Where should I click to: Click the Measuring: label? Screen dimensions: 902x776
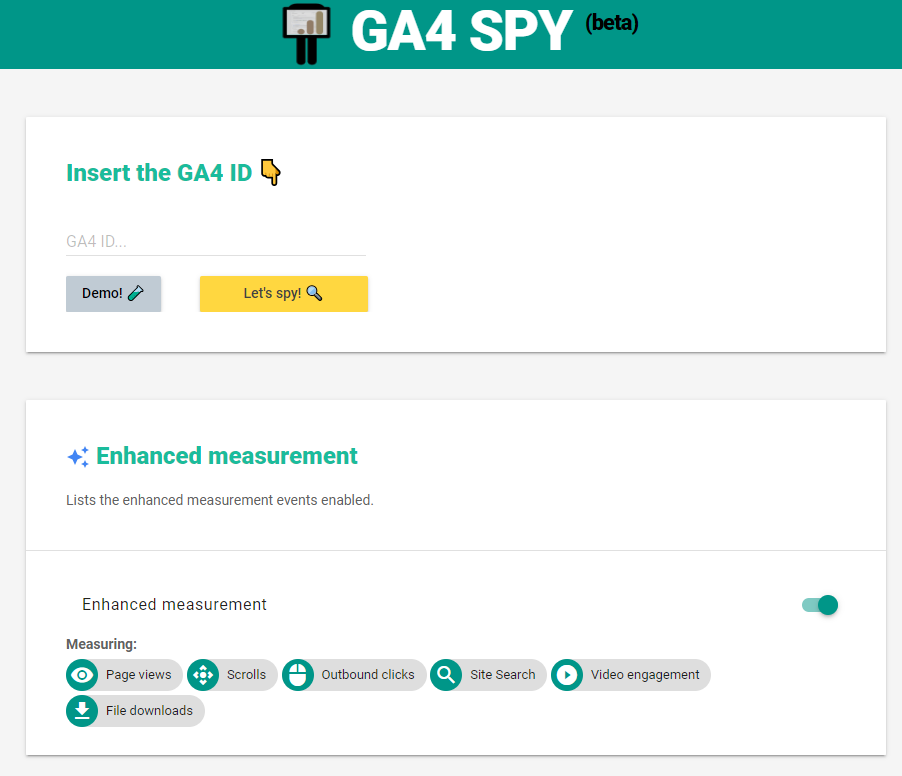pyautogui.click(x=101, y=644)
